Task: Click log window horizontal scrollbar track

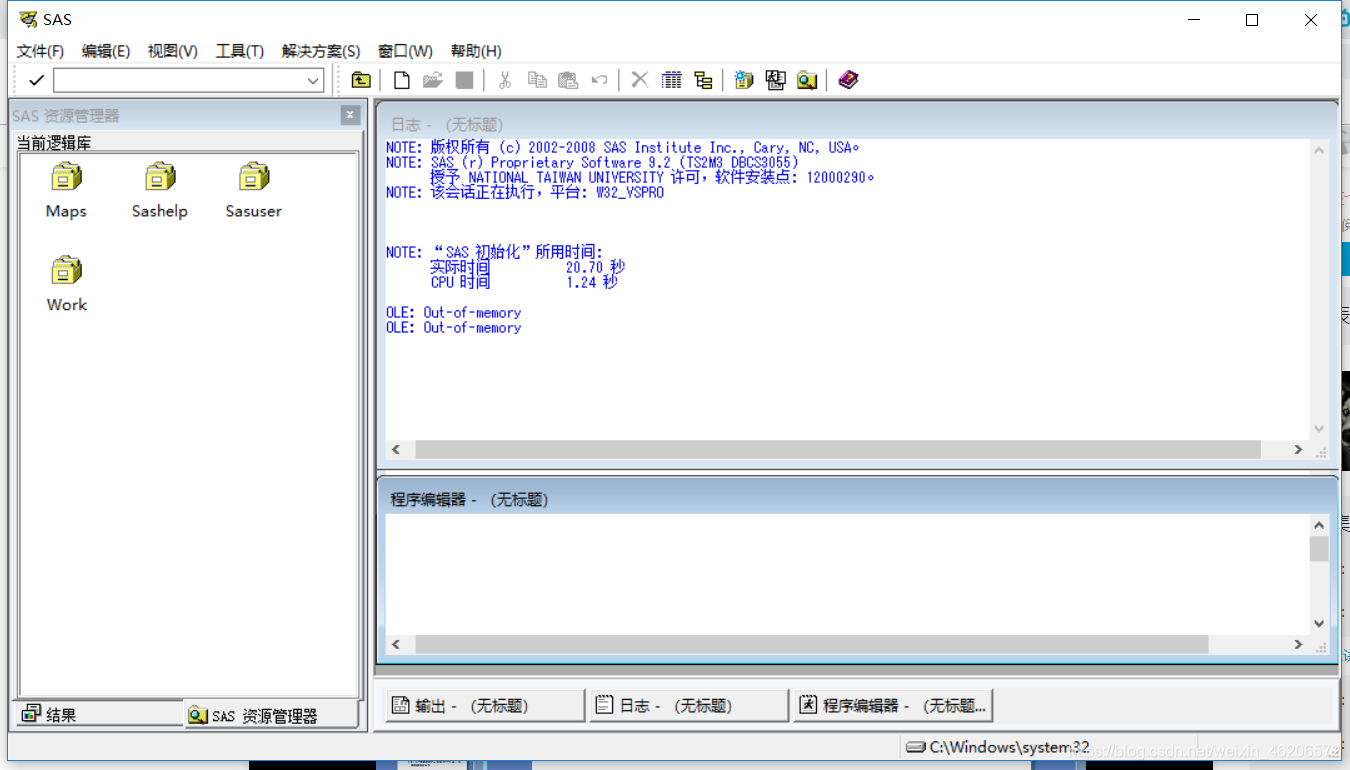Action: (x=847, y=450)
